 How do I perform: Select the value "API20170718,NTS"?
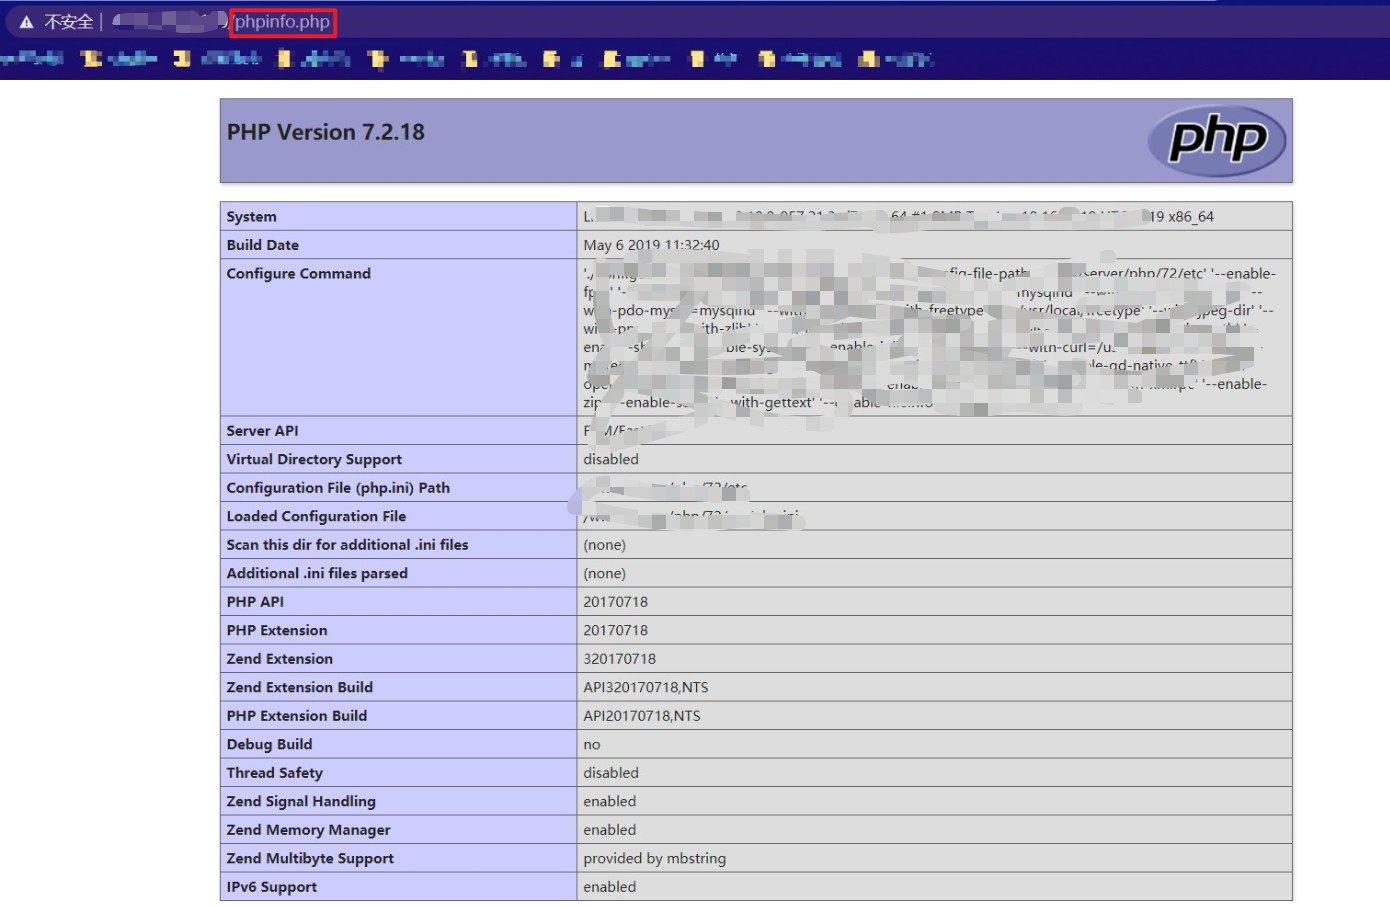coord(642,716)
